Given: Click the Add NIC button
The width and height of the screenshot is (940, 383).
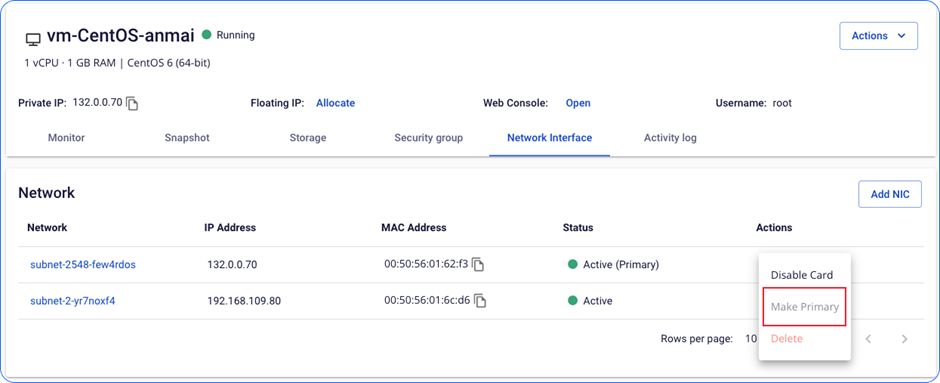Looking at the screenshot, I should pyautogui.click(x=890, y=194).
